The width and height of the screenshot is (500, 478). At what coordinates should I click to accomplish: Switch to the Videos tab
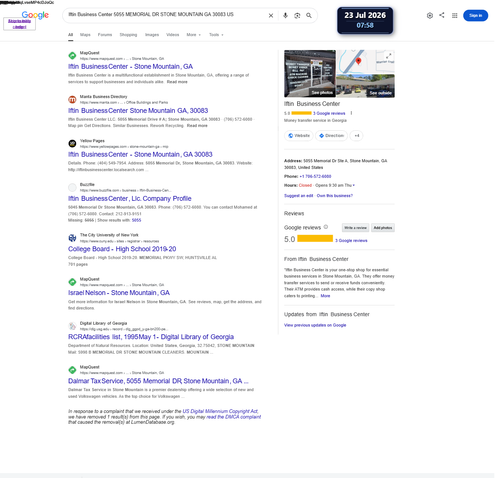(x=173, y=35)
